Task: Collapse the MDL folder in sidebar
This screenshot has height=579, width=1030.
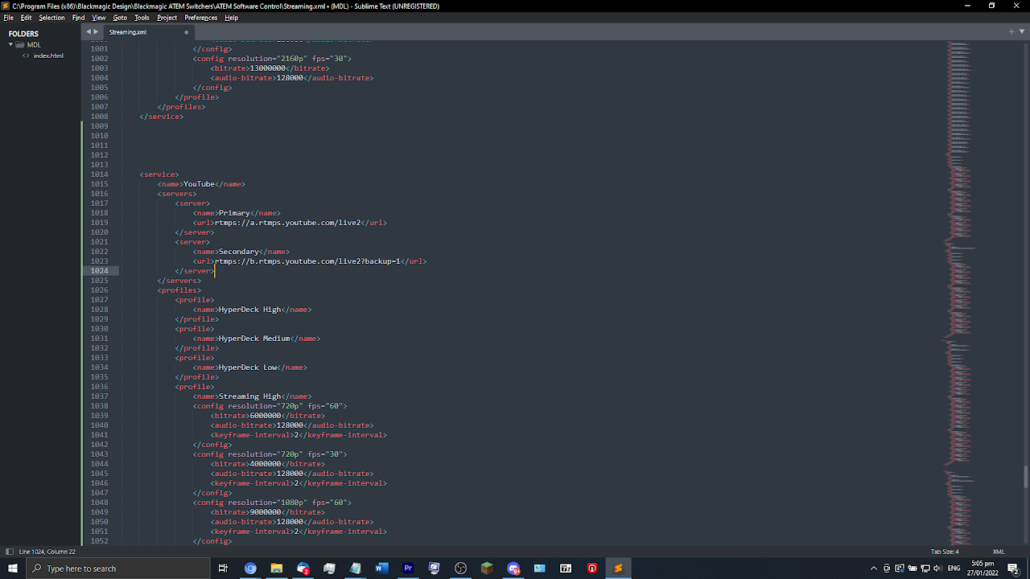Action: coord(11,45)
